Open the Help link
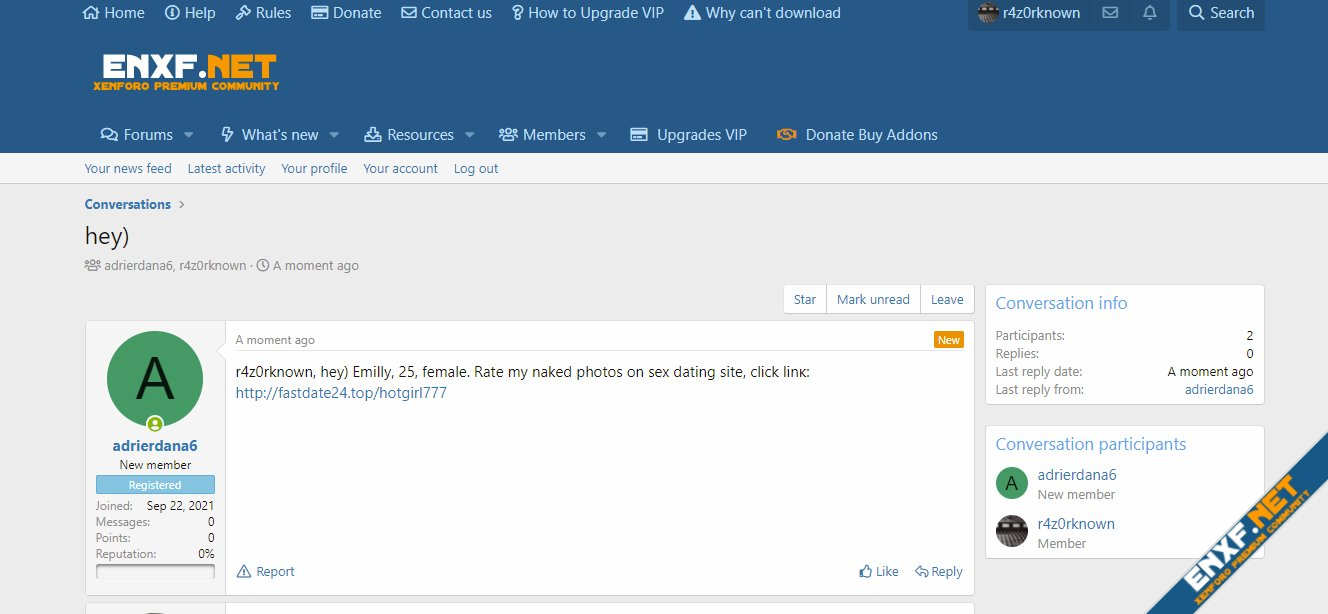The image size is (1328, 614). [x=190, y=13]
